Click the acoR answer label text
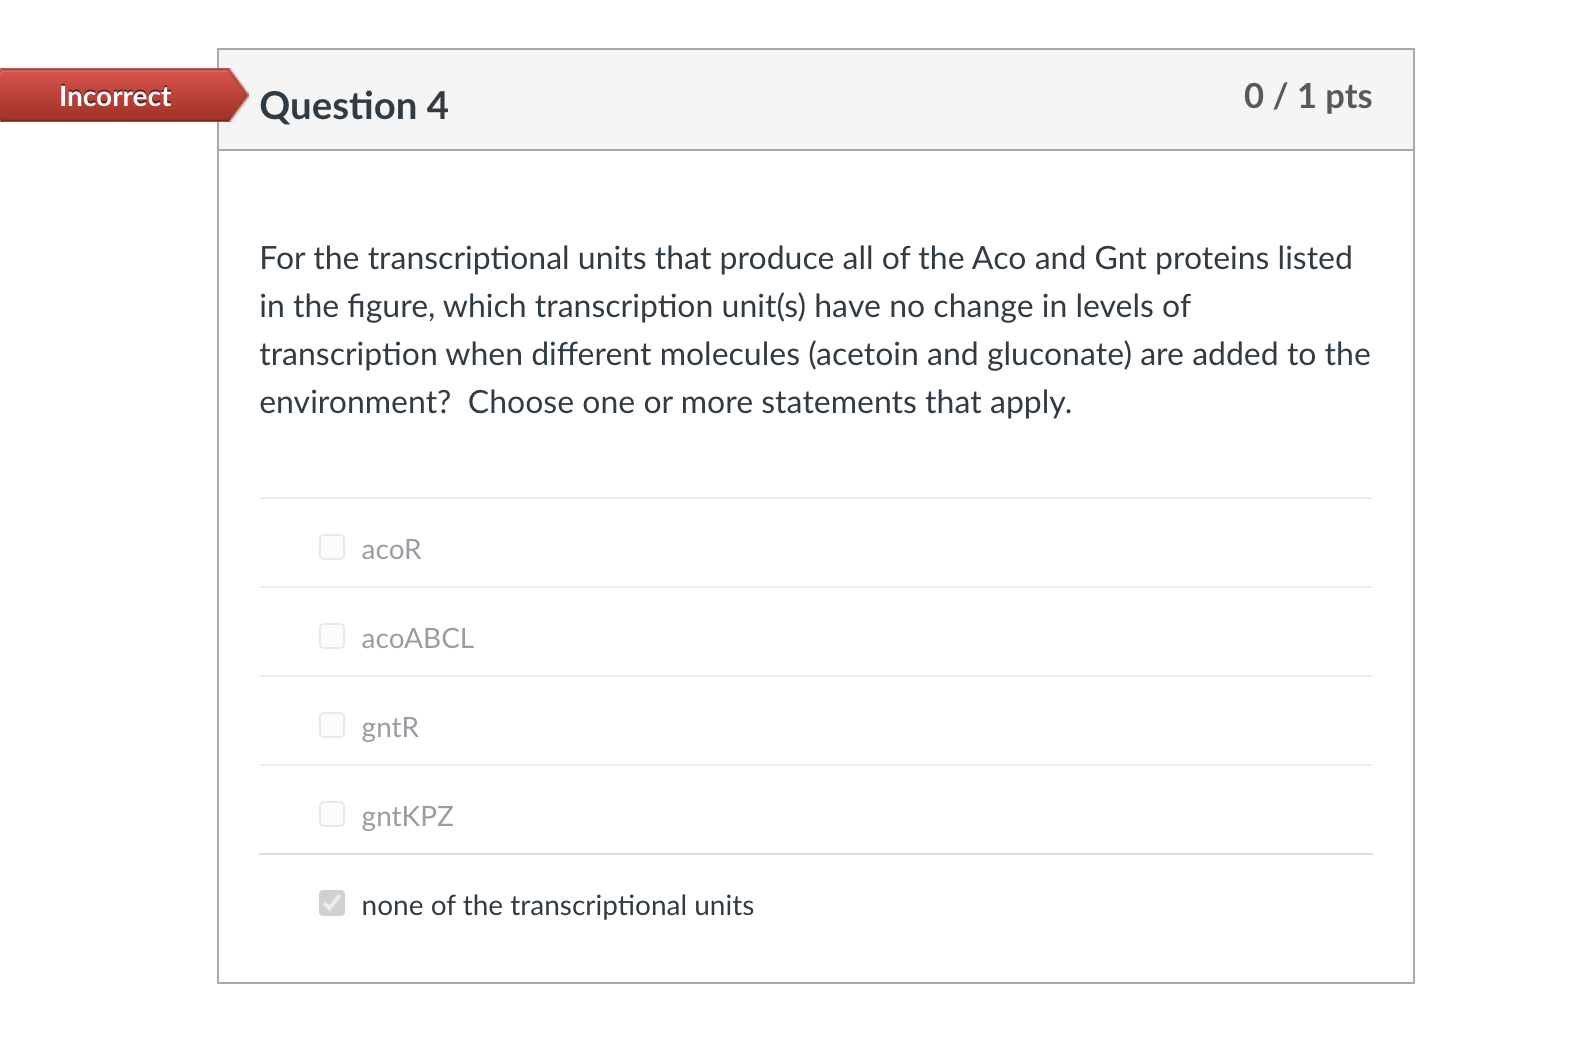Image resolution: width=1589 pixels, height=1041 pixels. pos(391,549)
